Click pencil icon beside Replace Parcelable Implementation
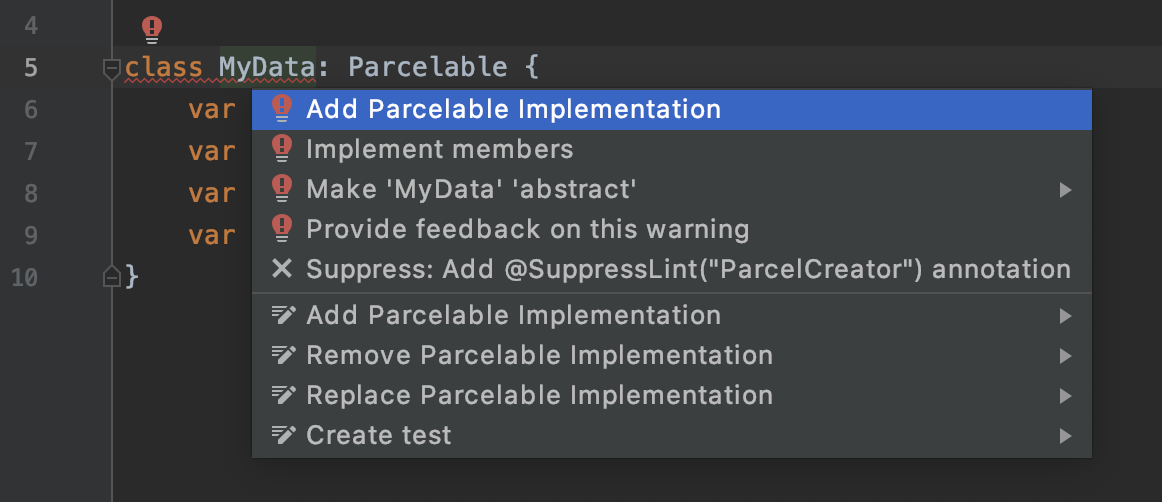Screen dimensions: 1162x502 point(283,395)
